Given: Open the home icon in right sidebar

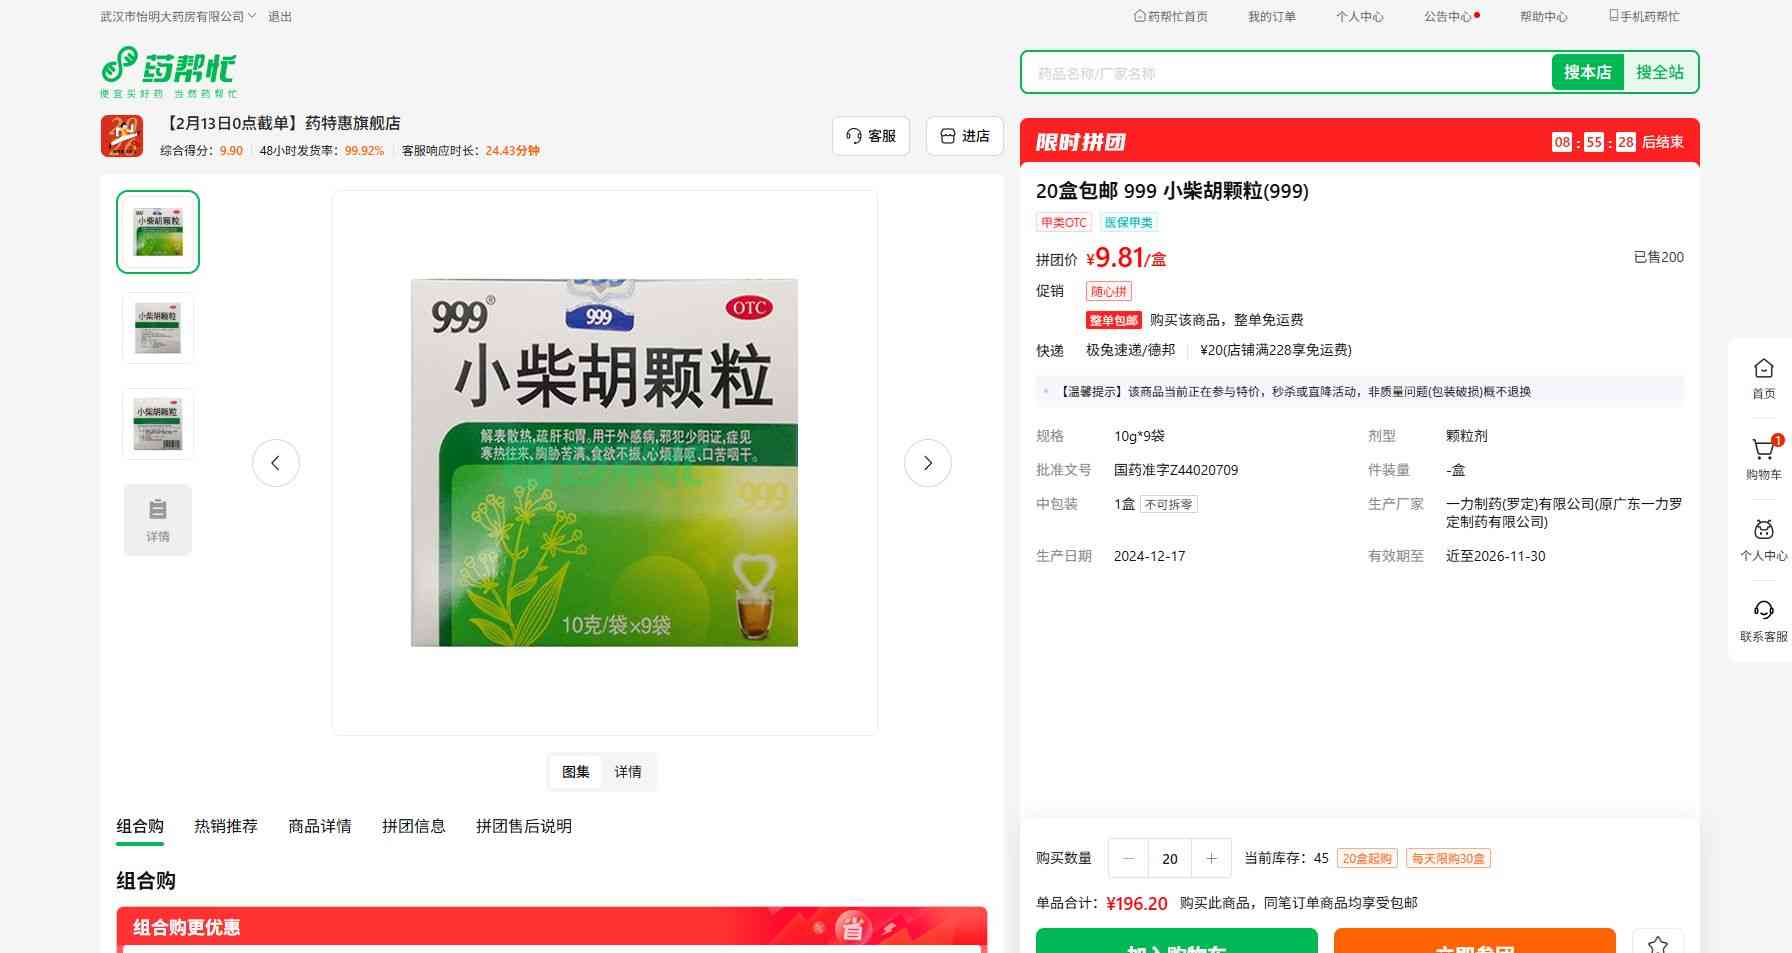Looking at the screenshot, I should 1763,370.
